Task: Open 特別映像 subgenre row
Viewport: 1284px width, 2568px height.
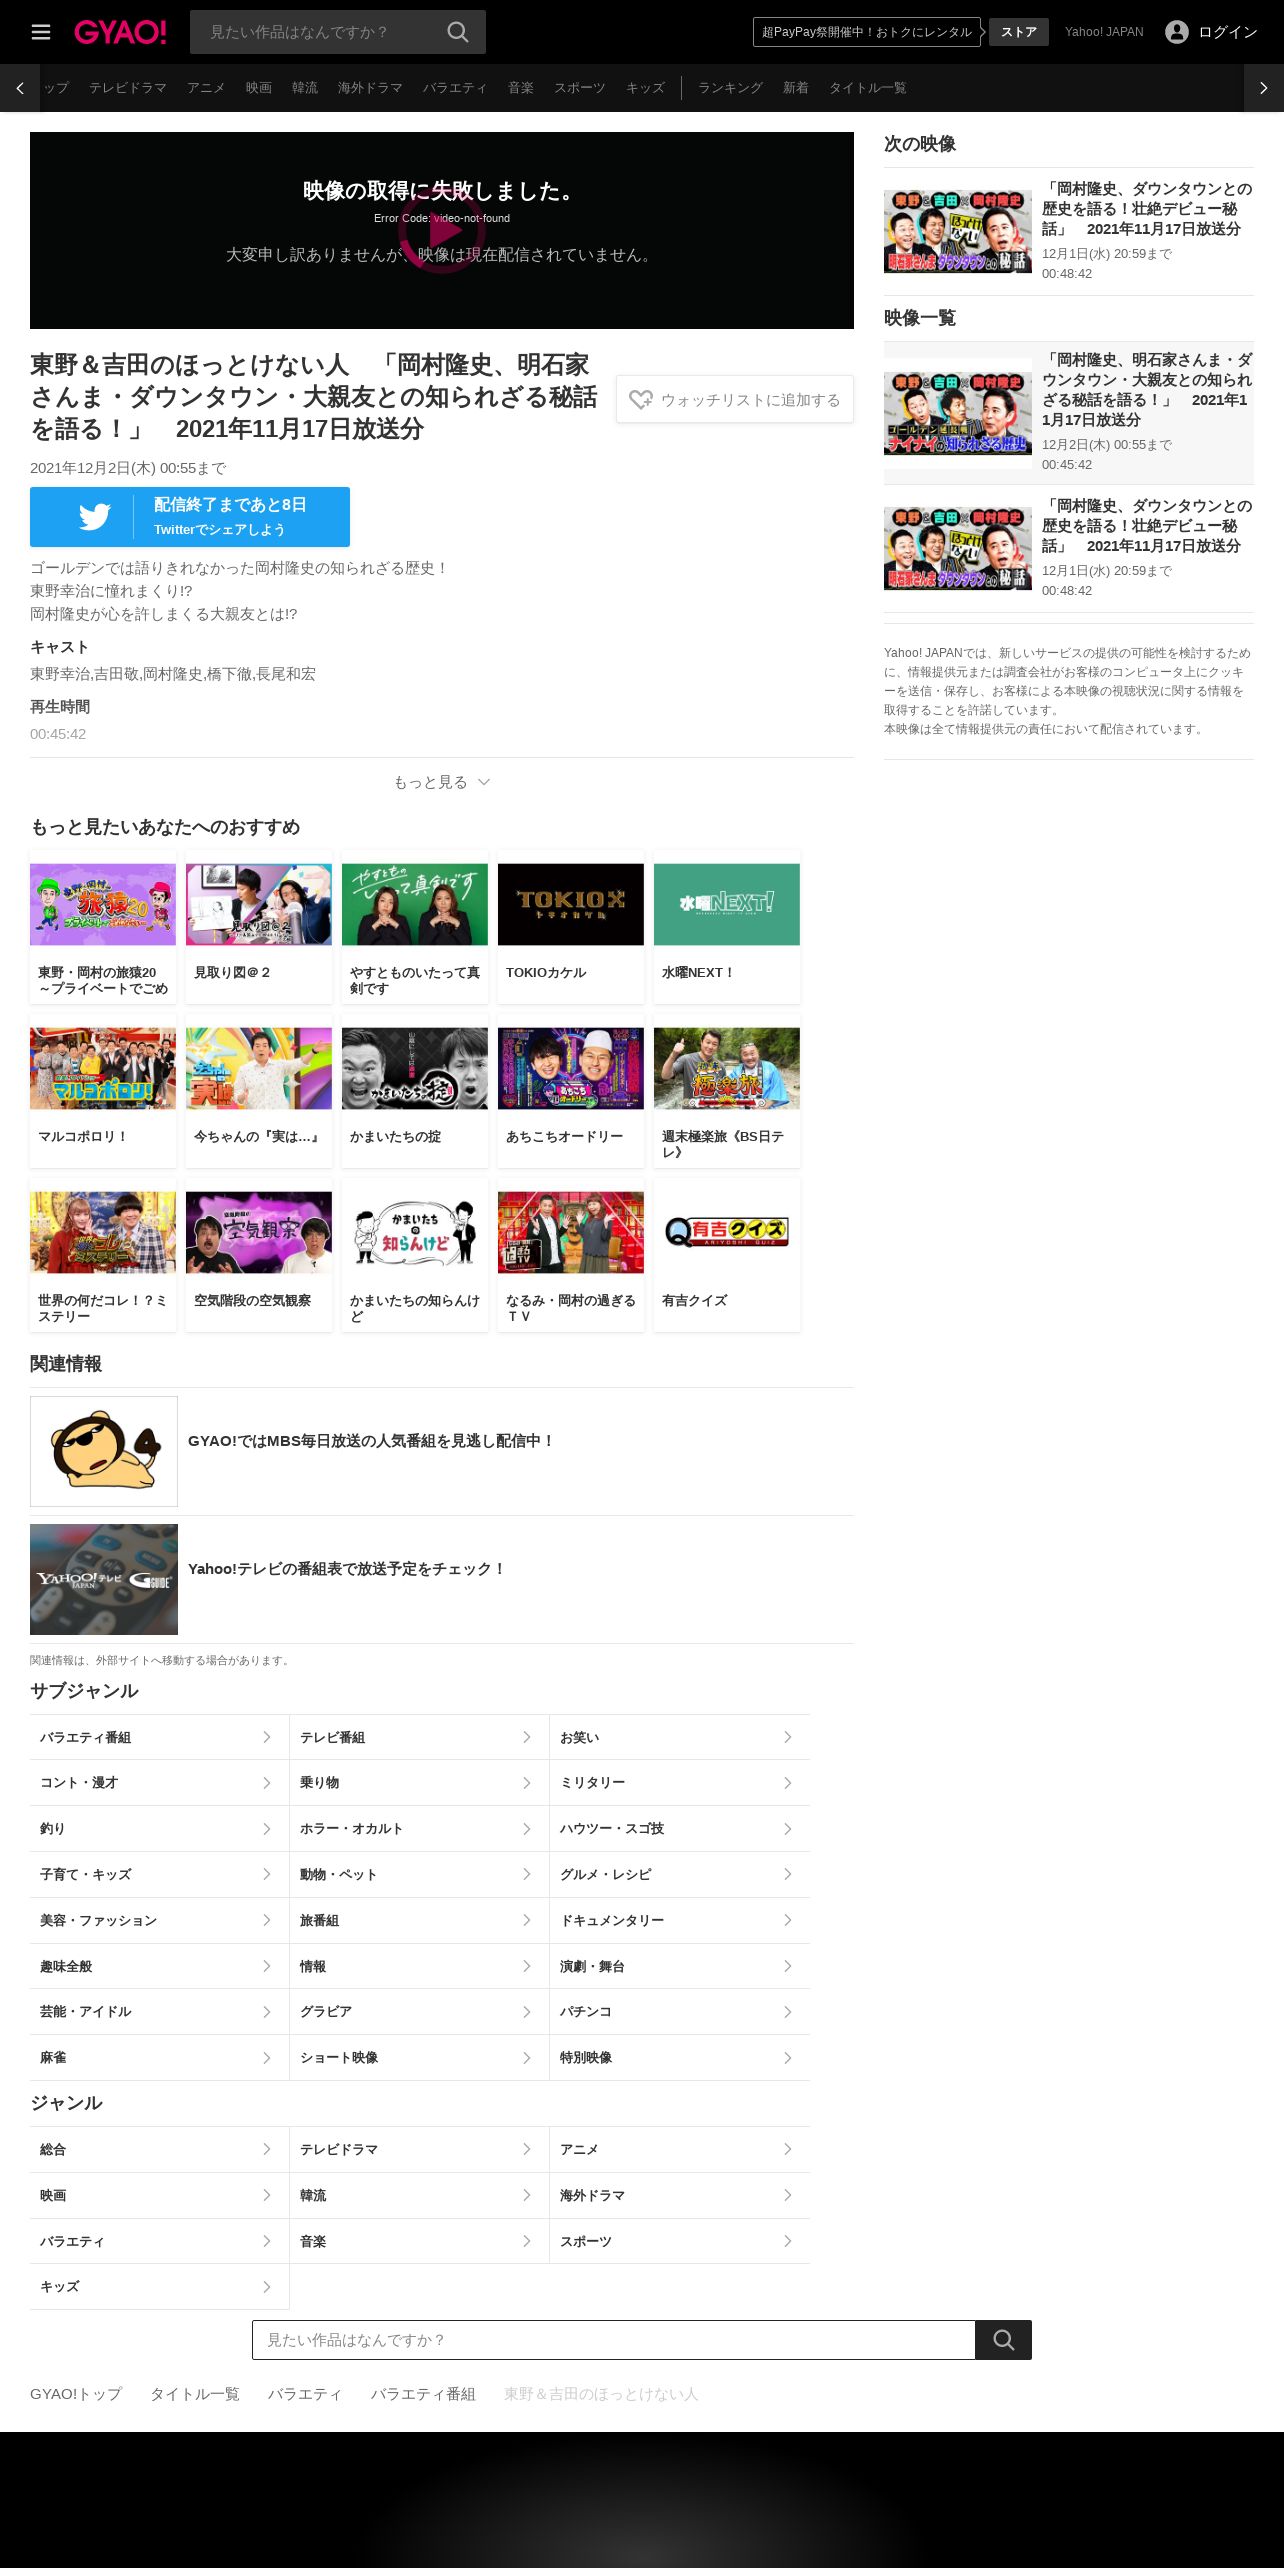Action: (680, 2057)
